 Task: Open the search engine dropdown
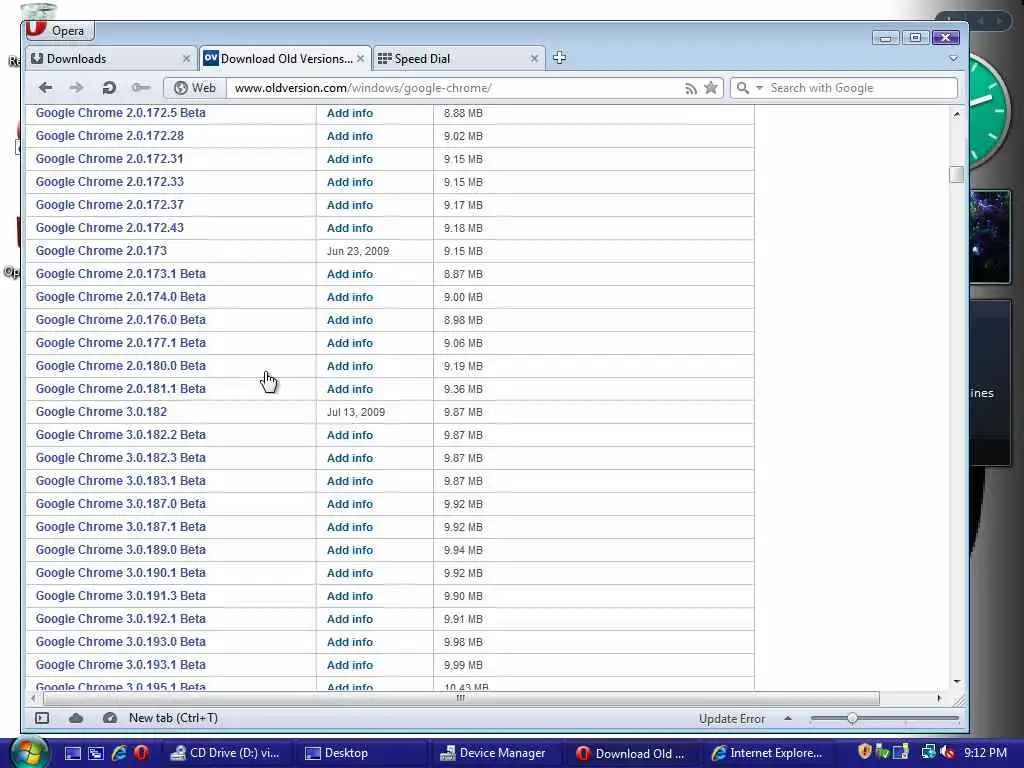[x=759, y=88]
